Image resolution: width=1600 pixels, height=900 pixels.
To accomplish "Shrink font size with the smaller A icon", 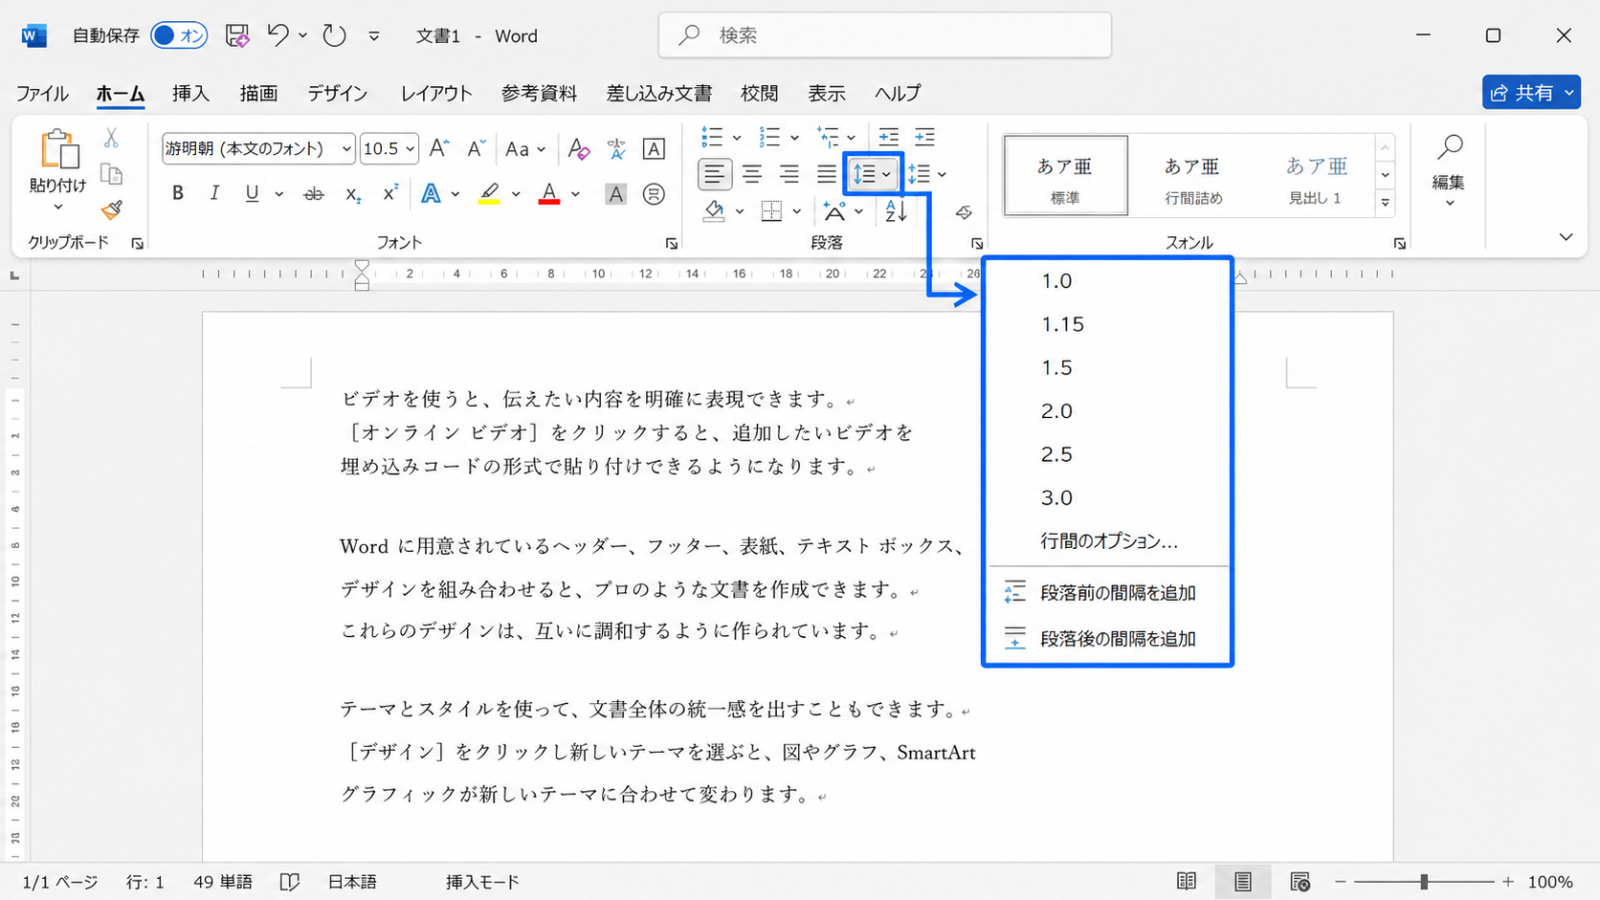I will click(x=476, y=148).
